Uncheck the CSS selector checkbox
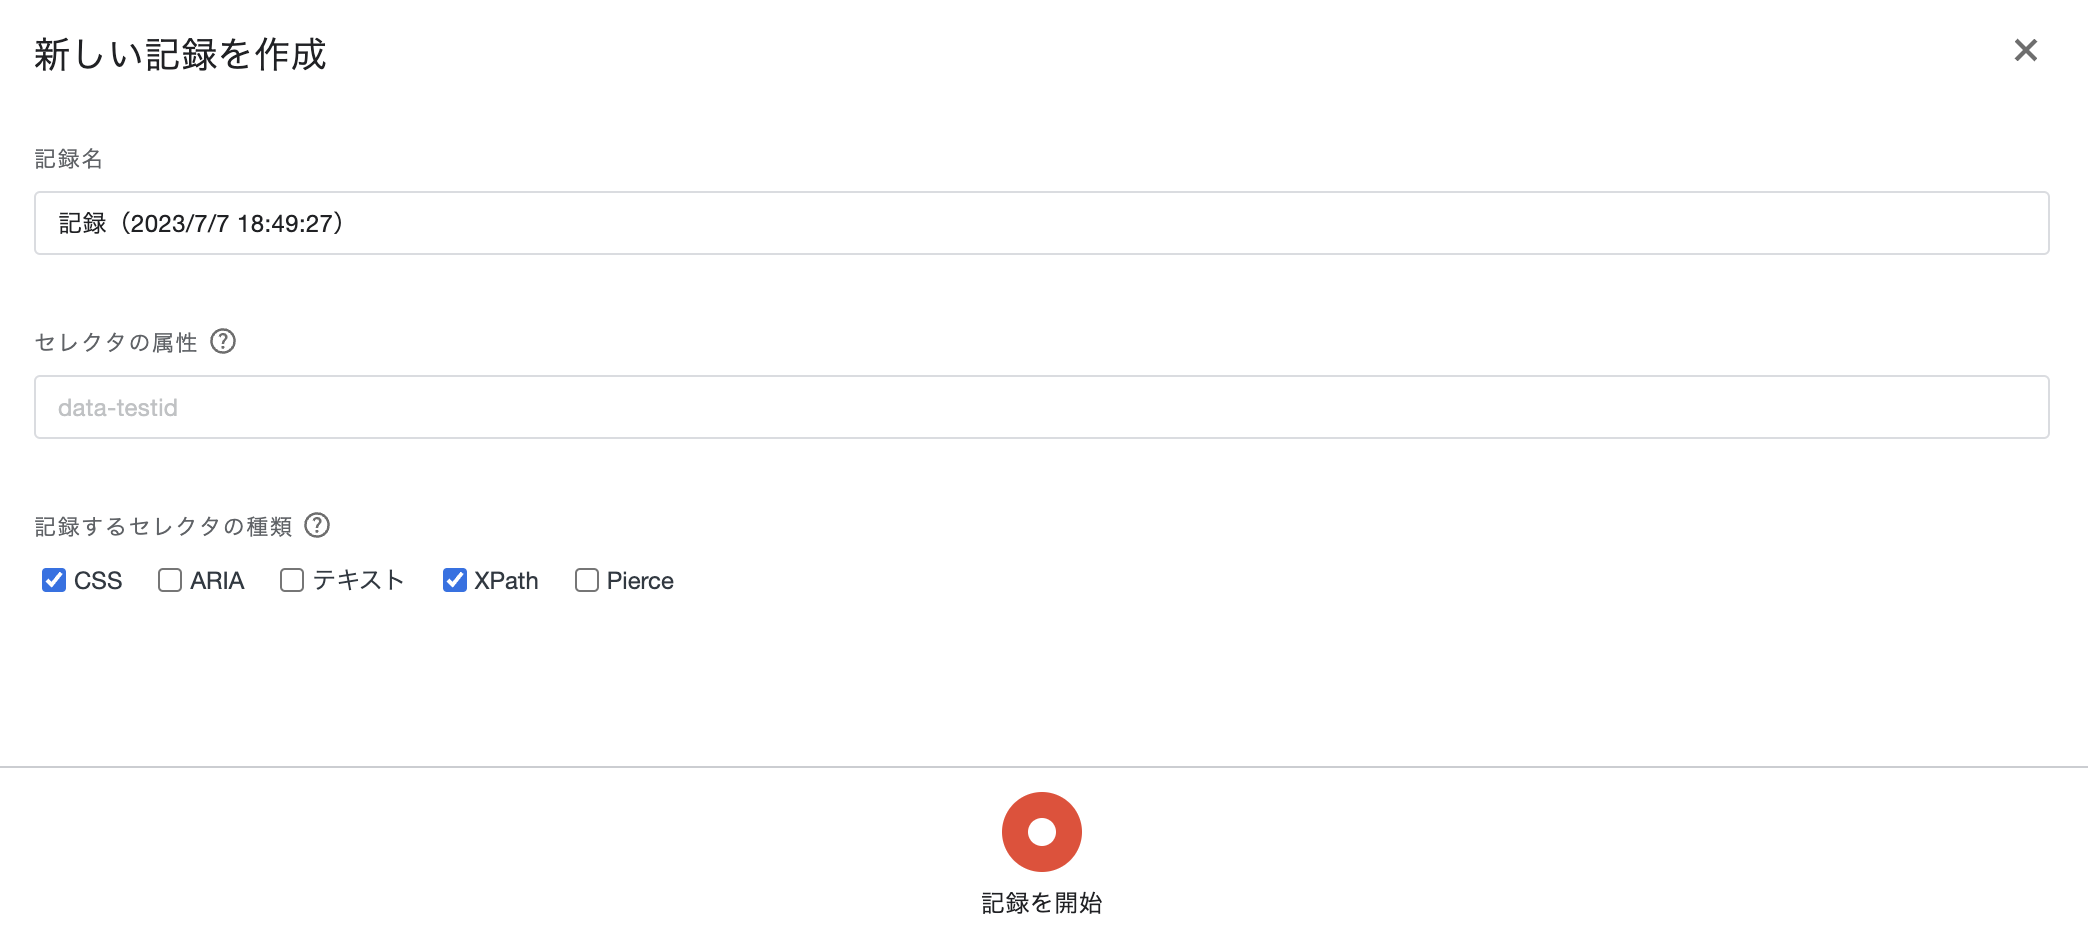 point(54,580)
